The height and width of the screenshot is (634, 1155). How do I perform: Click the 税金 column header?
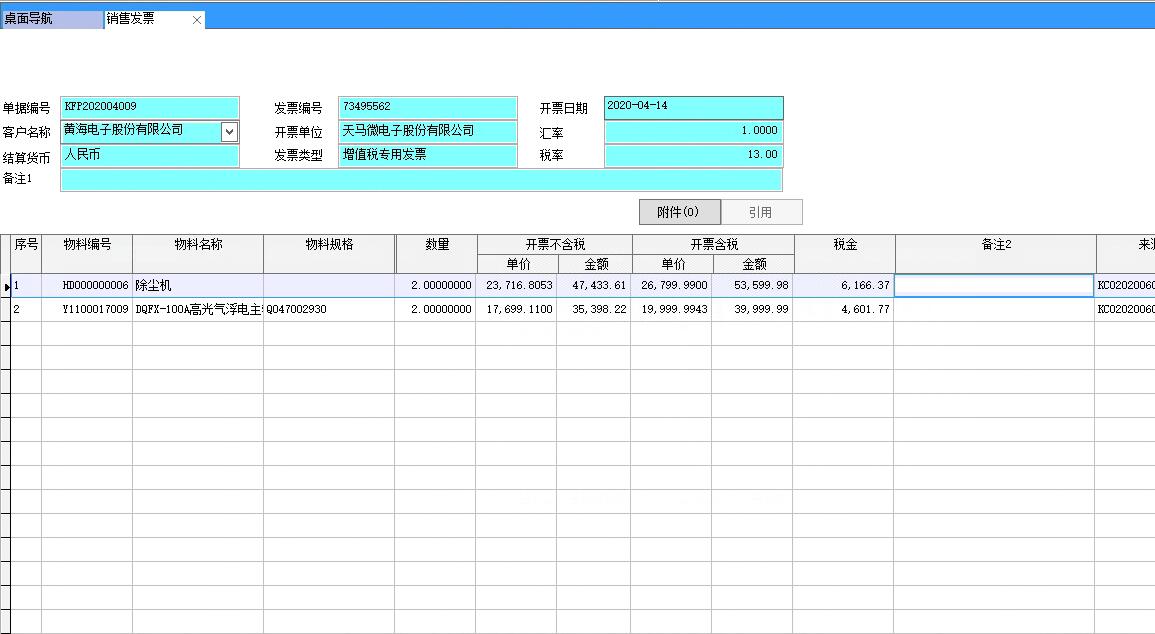[x=844, y=245]
